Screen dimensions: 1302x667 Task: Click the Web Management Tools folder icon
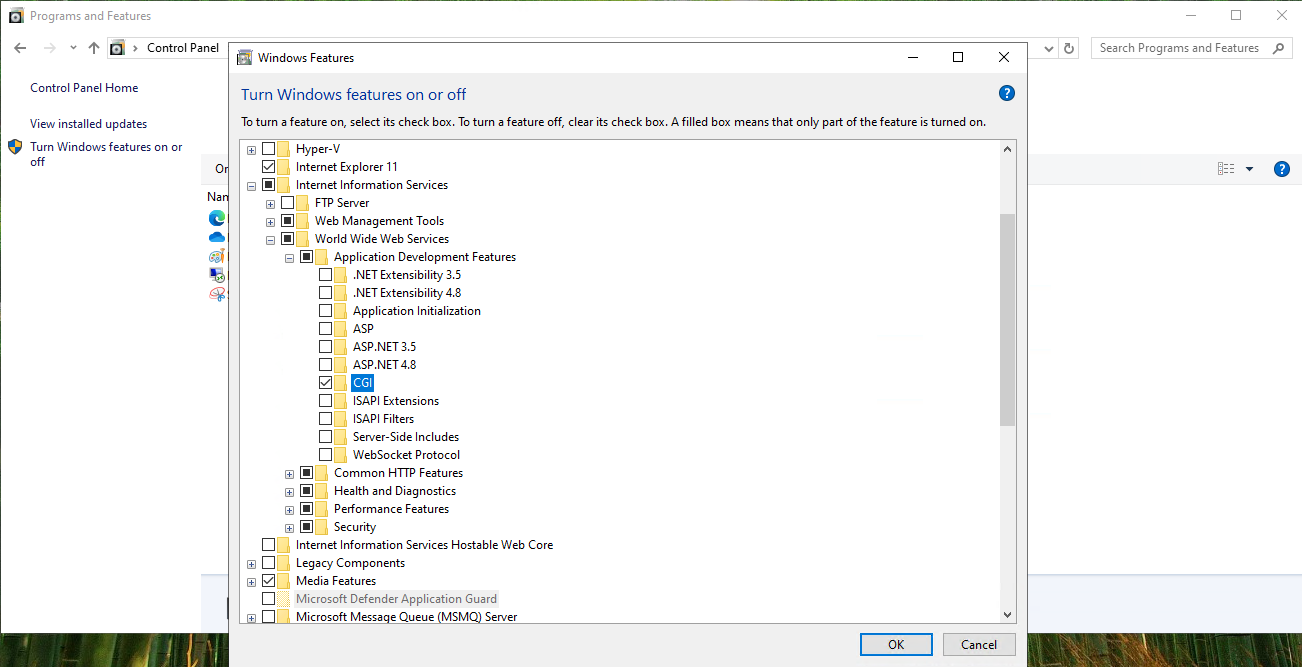pyautogui.click(x=303, y=221)
